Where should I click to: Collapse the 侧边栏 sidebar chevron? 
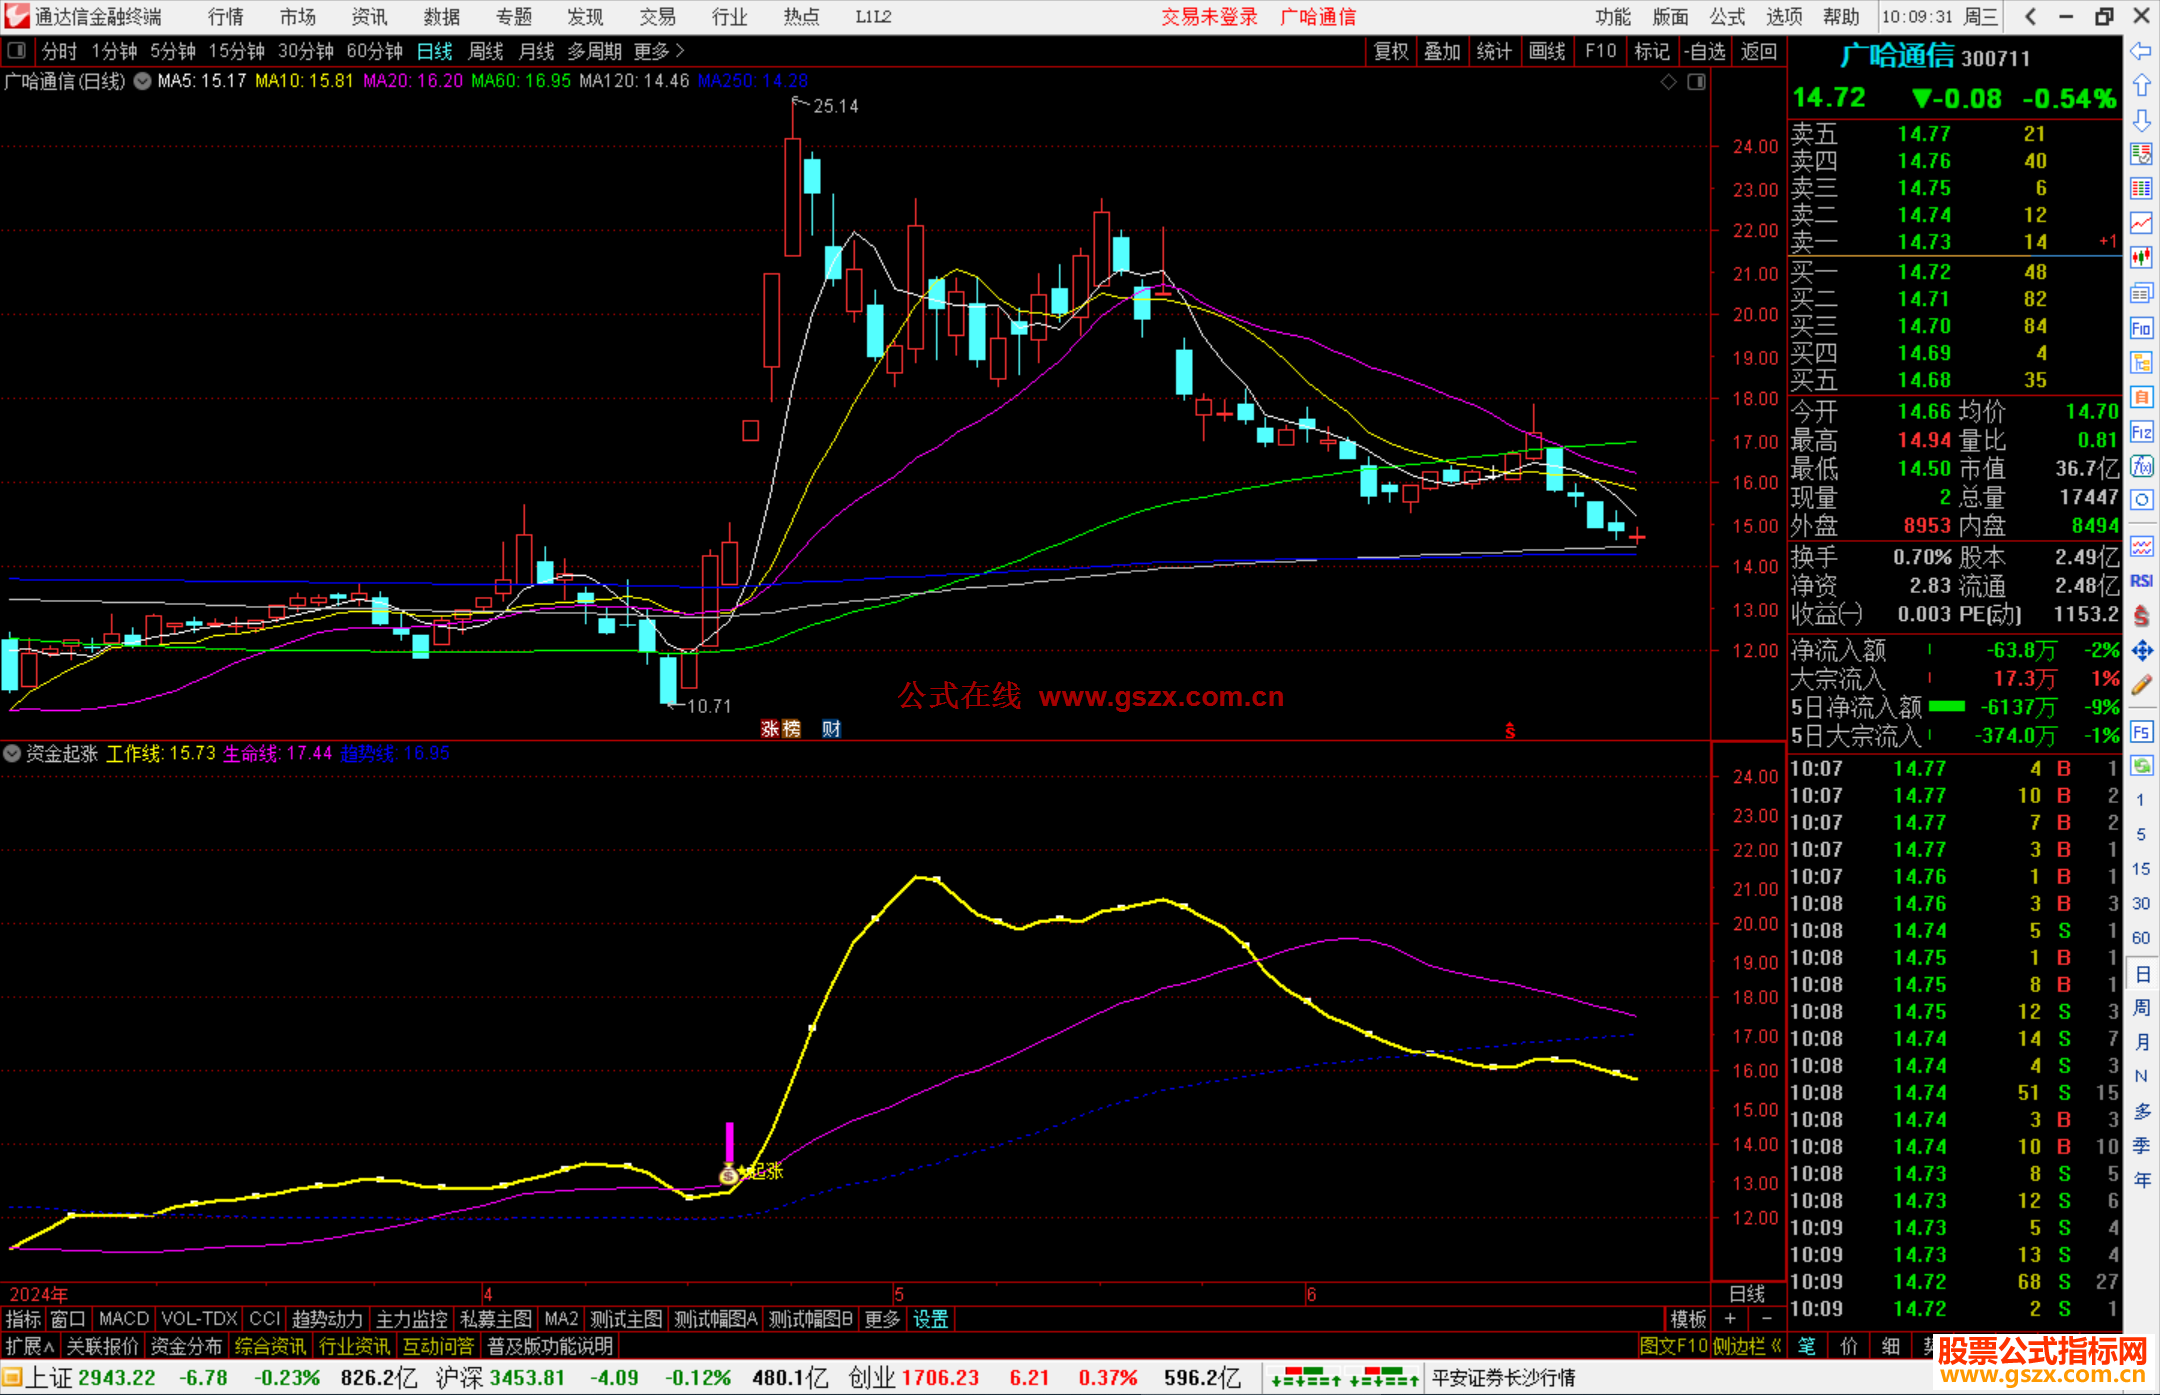coord(1777,1346)
